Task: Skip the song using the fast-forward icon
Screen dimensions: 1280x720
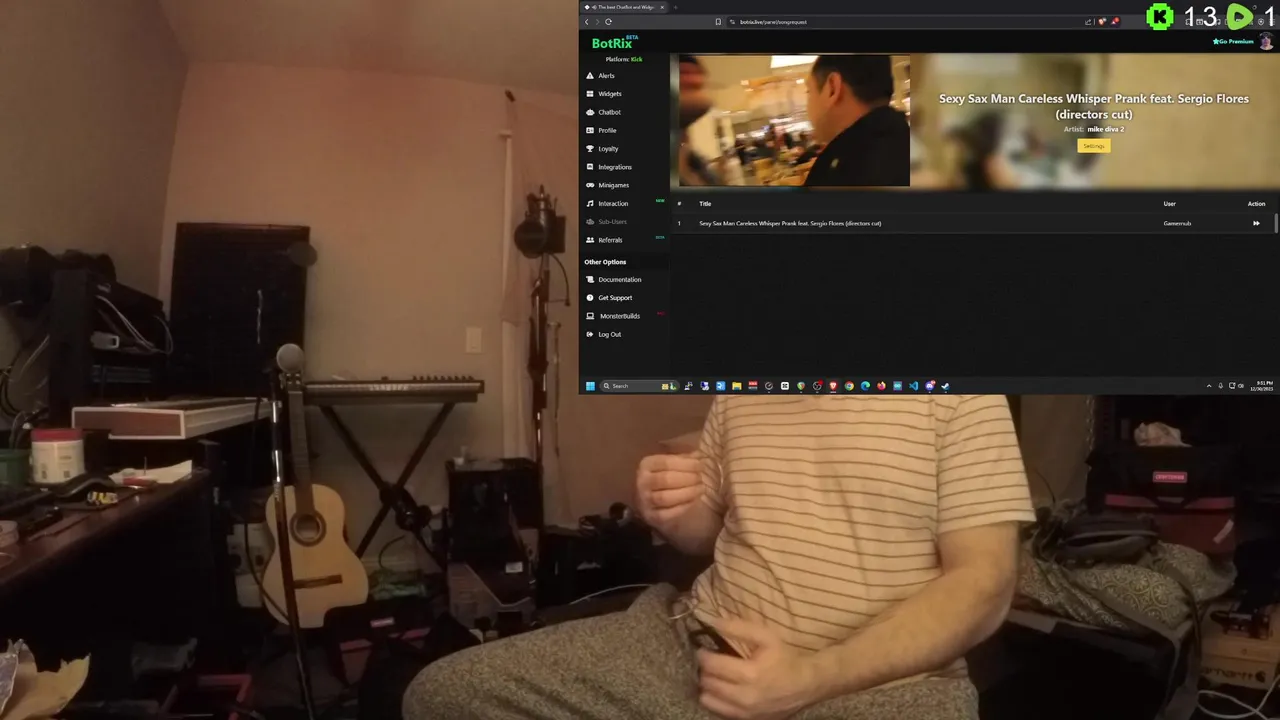Action: pyautogui.click(x=1256, y=223)
